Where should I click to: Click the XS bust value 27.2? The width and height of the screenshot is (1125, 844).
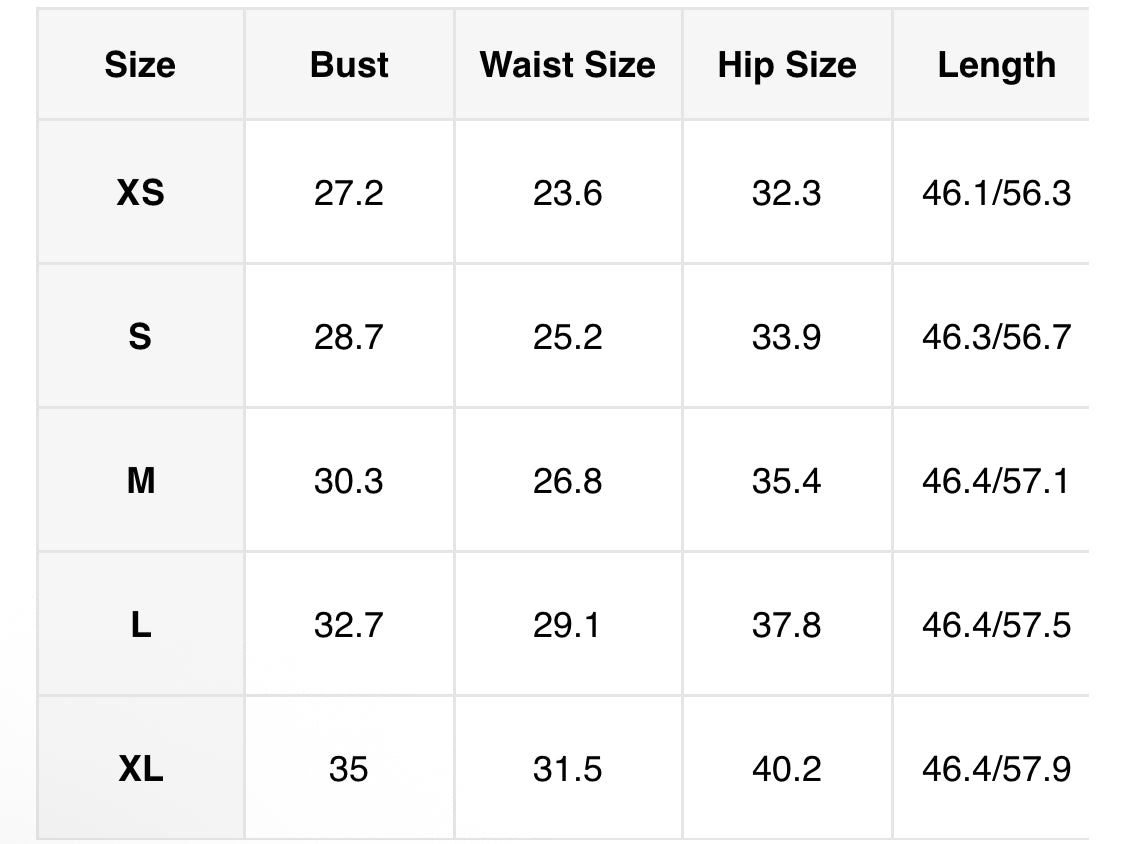pyautogui.click(x=348, y=193)
